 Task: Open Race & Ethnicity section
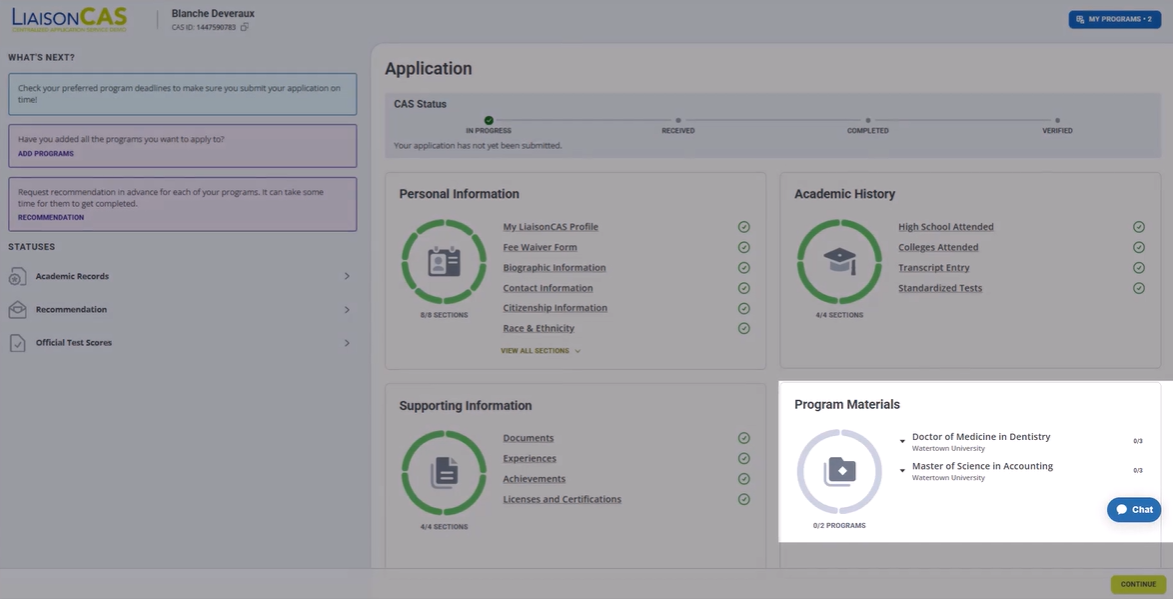(539, 328)
